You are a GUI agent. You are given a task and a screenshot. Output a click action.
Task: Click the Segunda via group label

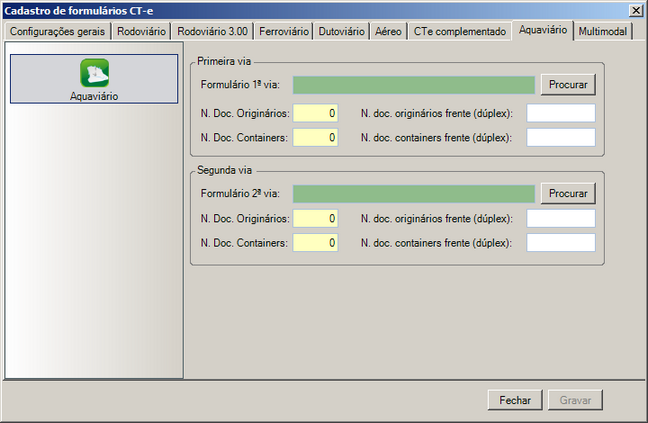click(224, 170)
